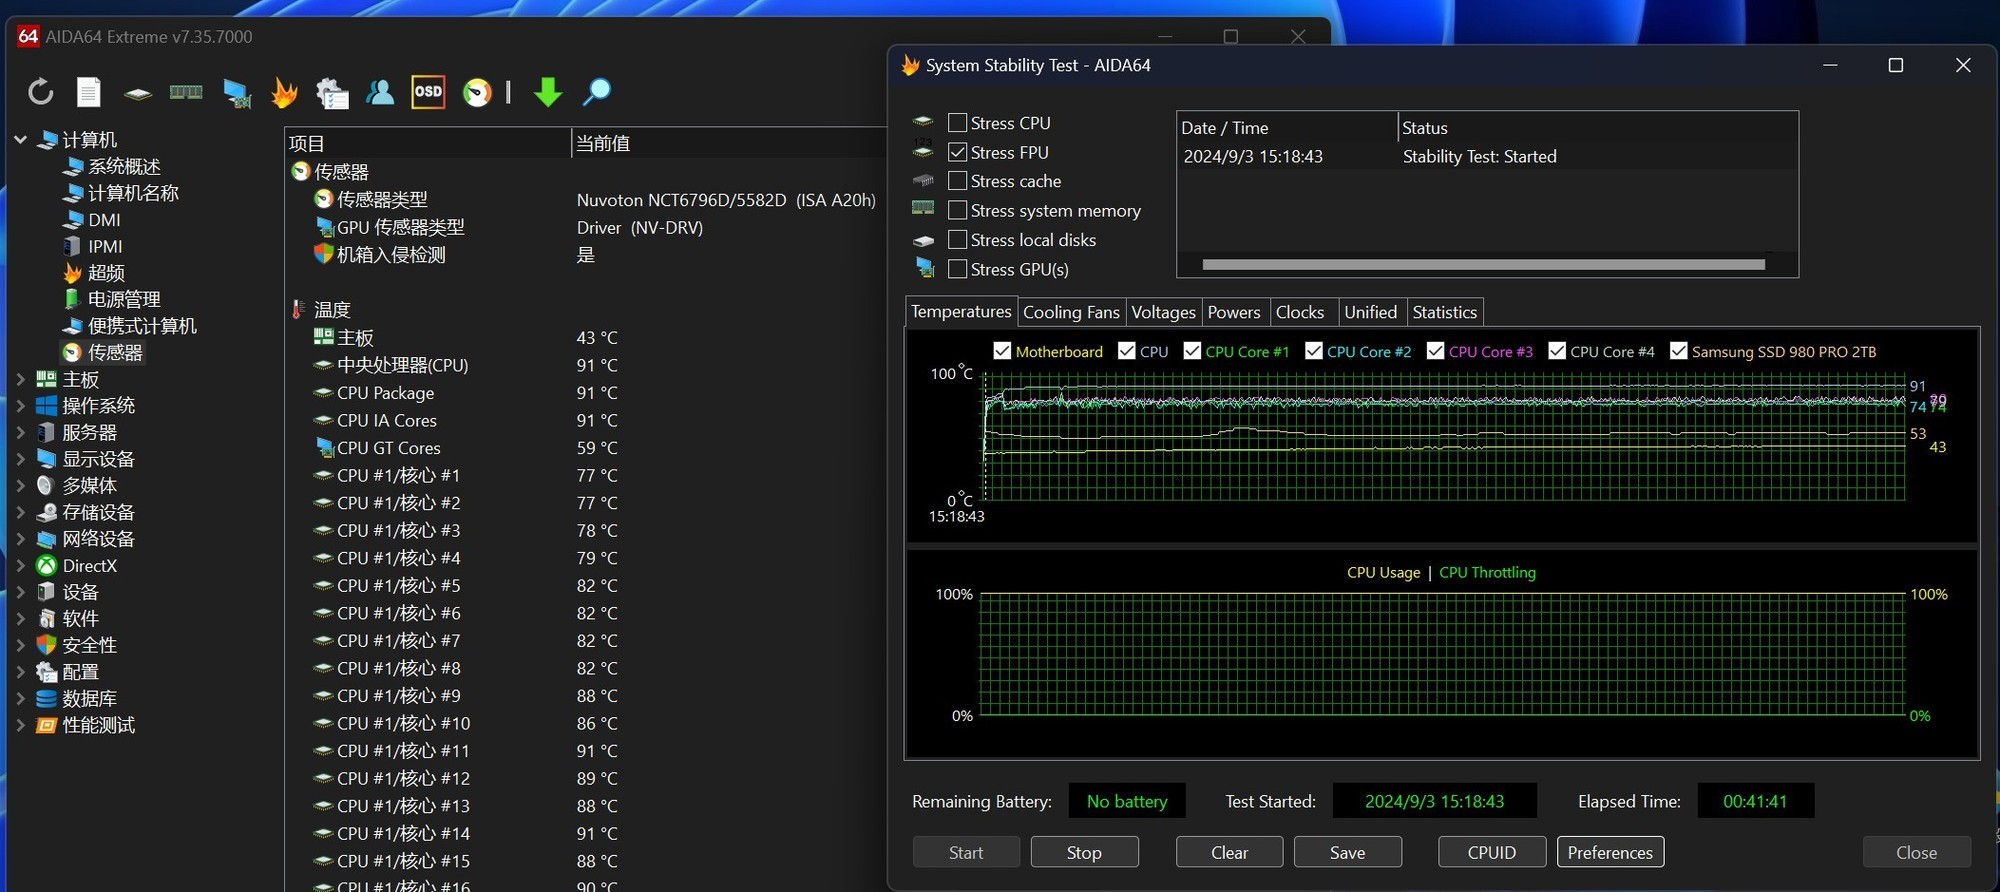The height and width of the screenshot is (892, 2000).
Task: Click the DirectX Xbox icon in tree
Action: coord(46,565)
